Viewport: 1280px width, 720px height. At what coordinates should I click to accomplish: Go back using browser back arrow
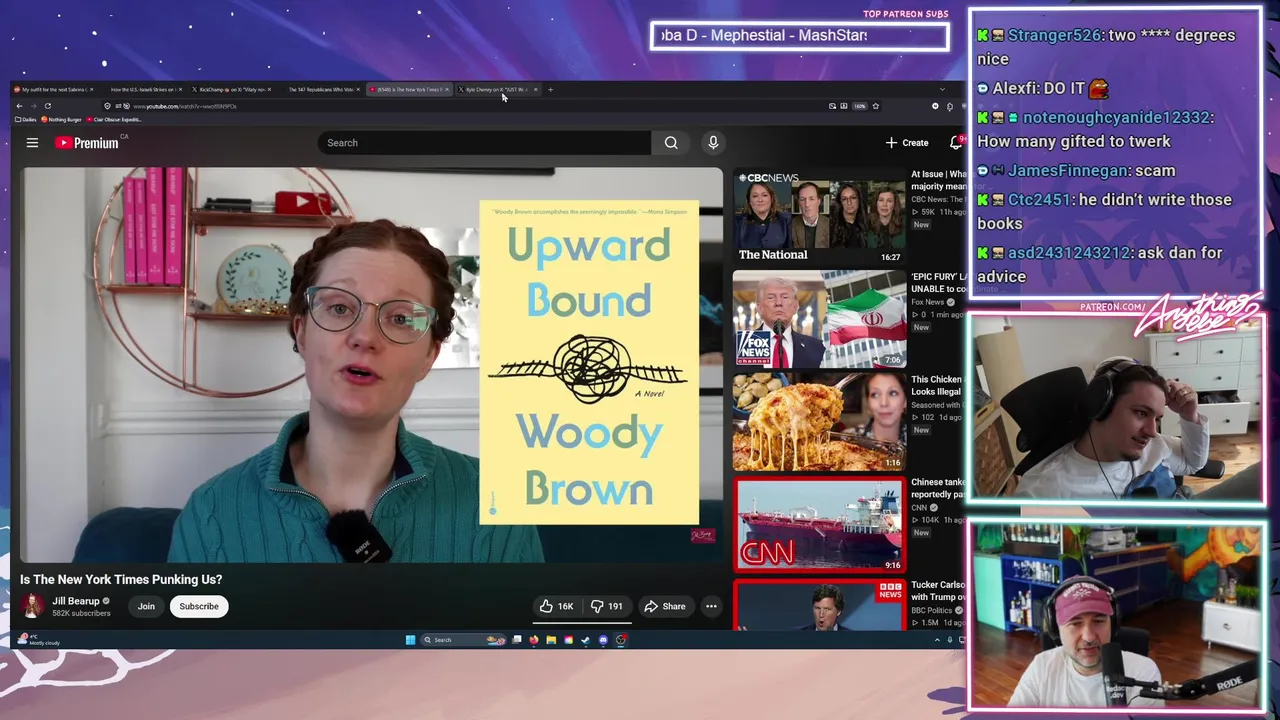point(19,106)
